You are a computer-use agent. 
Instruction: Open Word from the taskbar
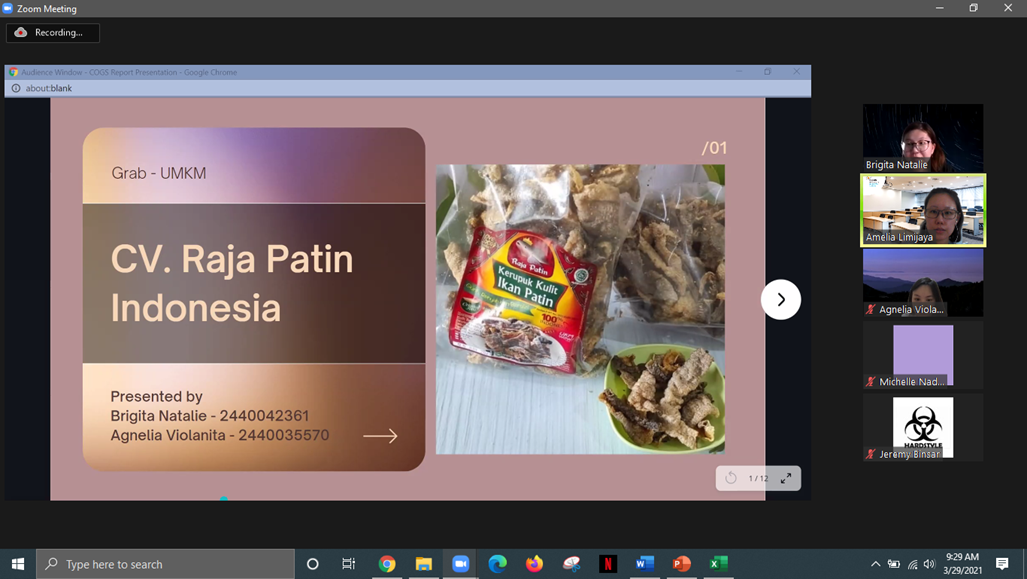pyautogui.click(x=645, y=564)
